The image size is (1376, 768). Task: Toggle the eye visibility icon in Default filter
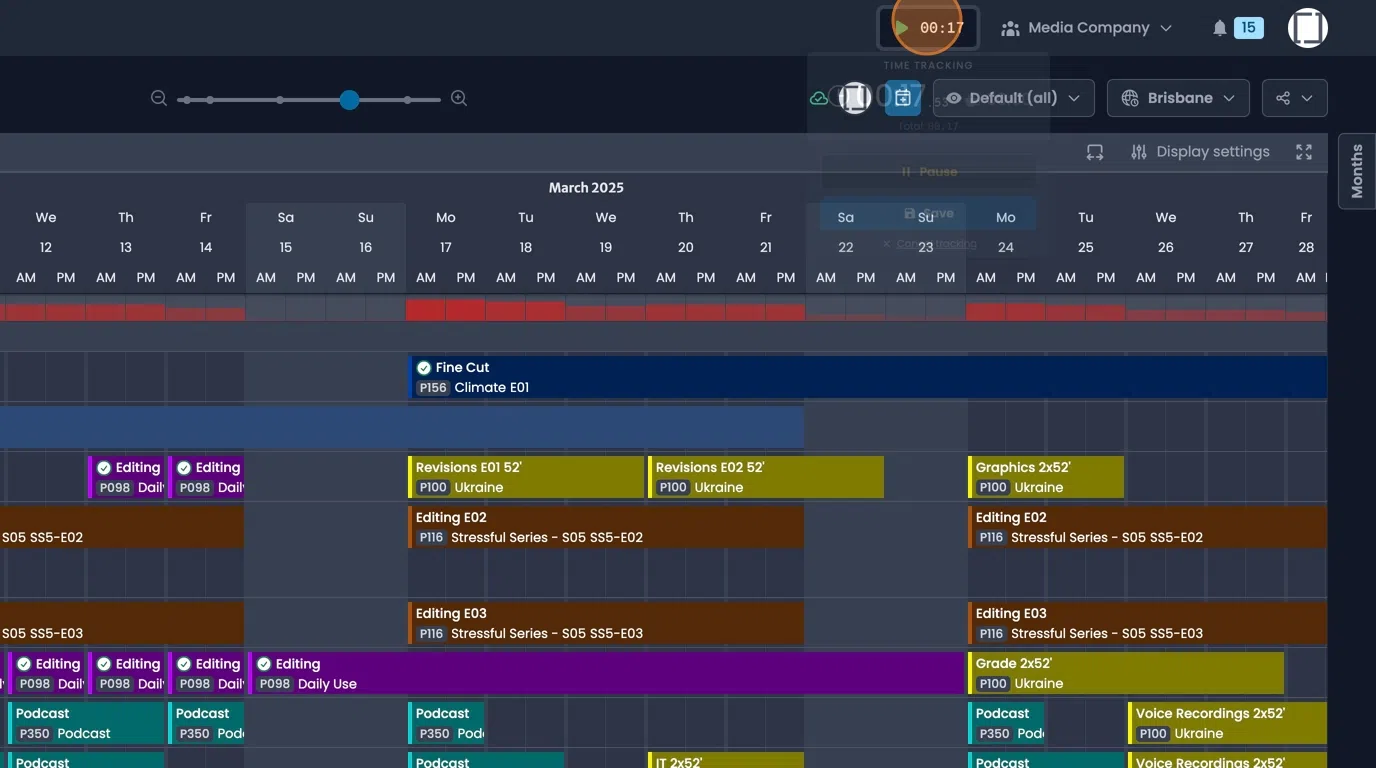(x=953, y=98)
